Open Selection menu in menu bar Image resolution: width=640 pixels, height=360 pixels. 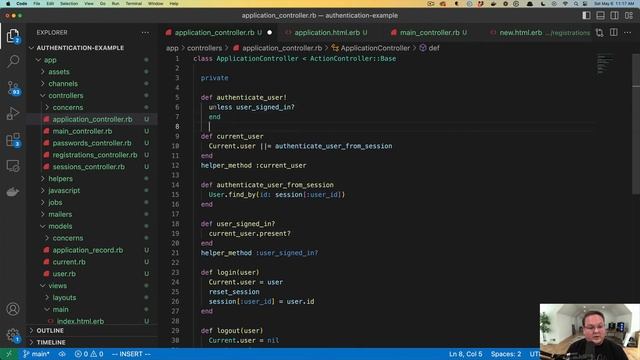coord(69,4)
